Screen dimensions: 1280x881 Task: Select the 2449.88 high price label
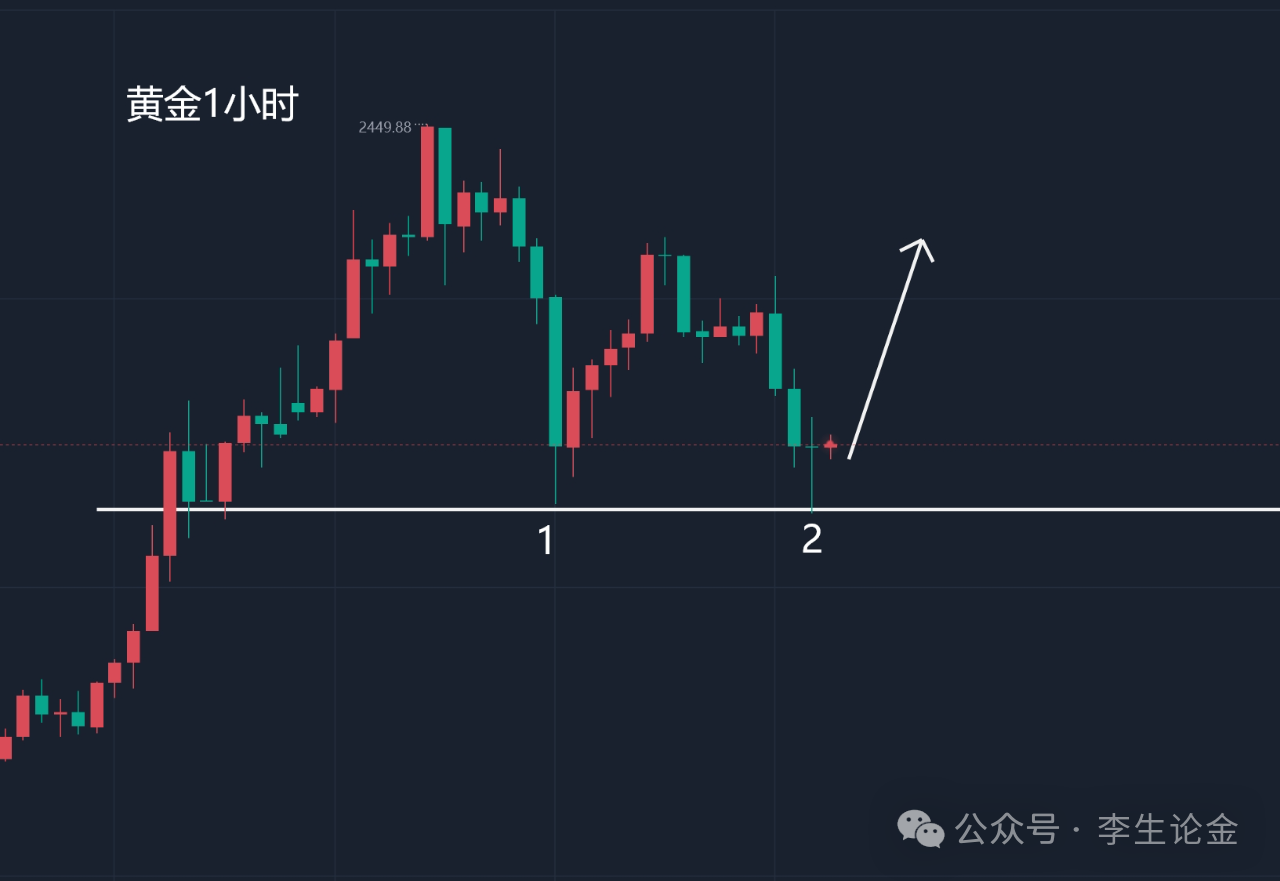pyautogui.click(x=385, y=127)
